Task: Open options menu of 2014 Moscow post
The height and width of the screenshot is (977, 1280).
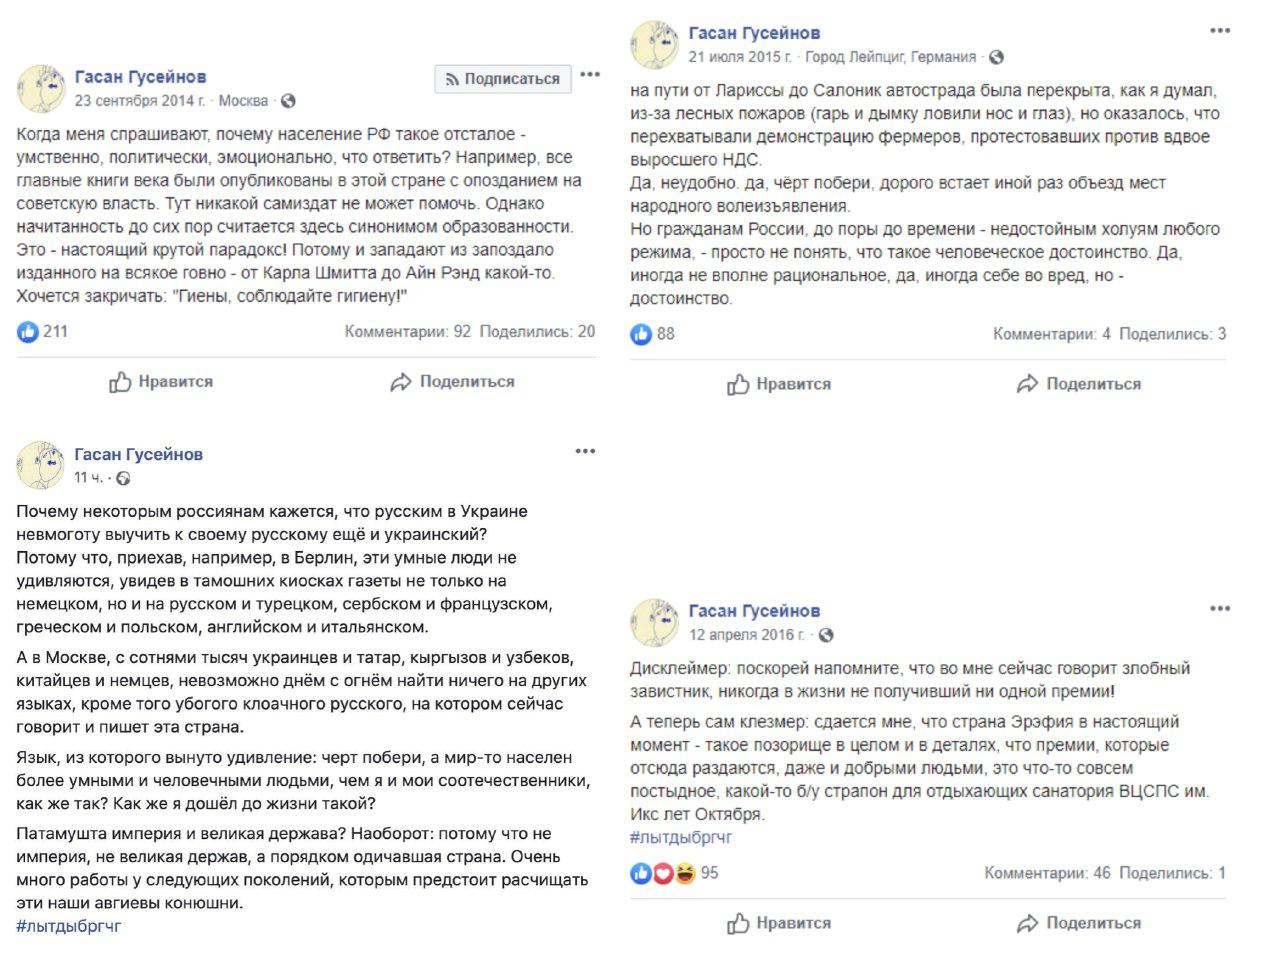Action: click(x=590, y=75)
